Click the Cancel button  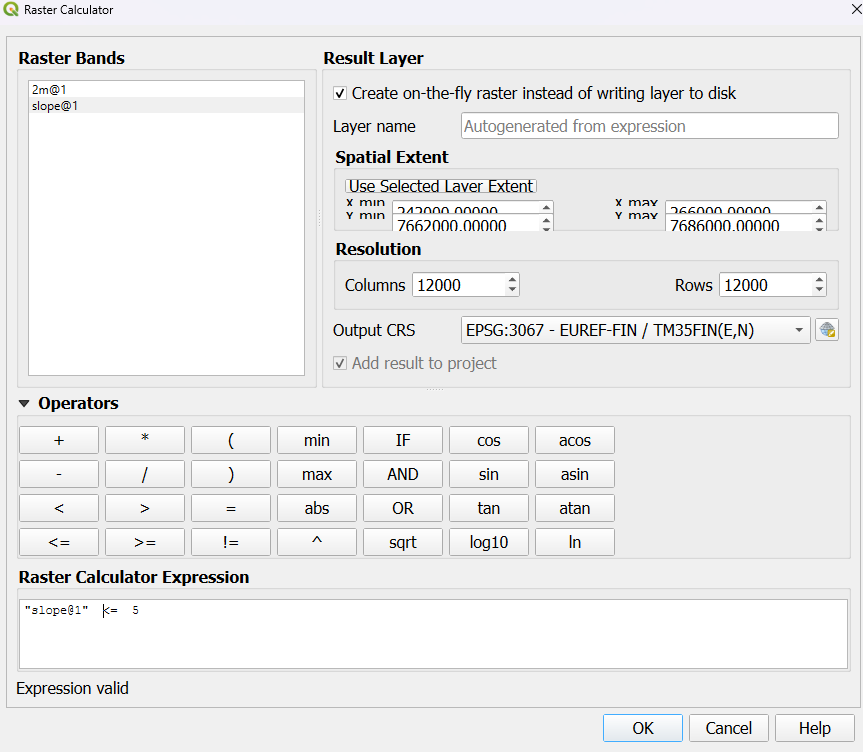(729, 728)
